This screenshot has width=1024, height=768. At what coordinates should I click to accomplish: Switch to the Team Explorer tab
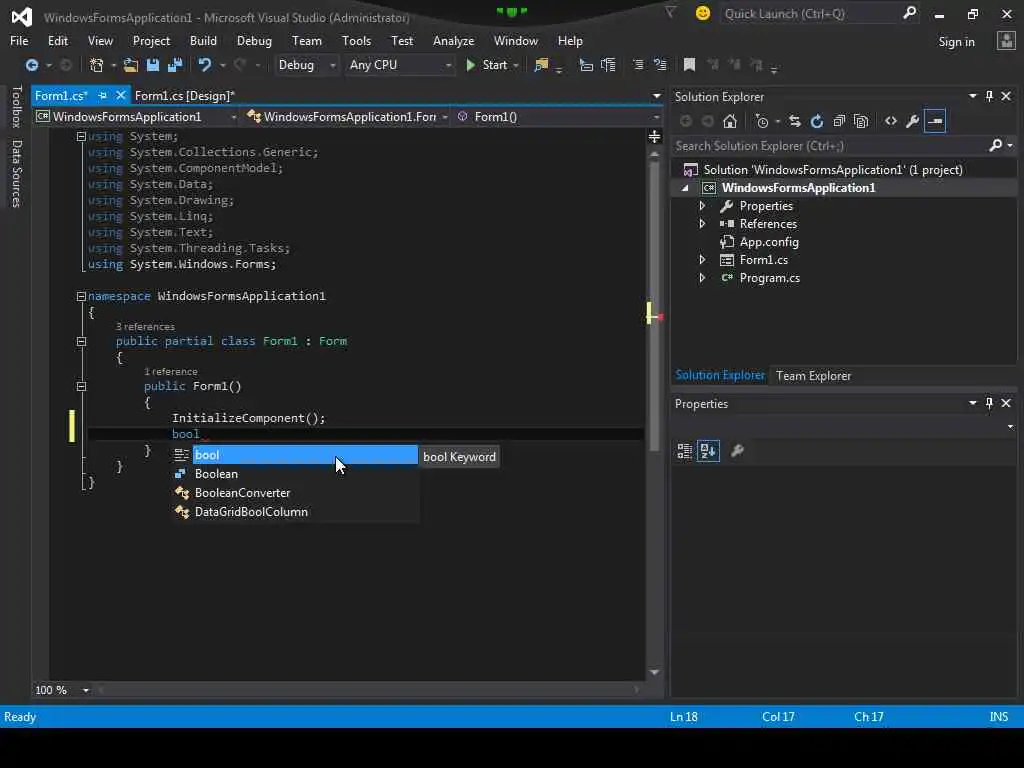(x=813, y=376)
